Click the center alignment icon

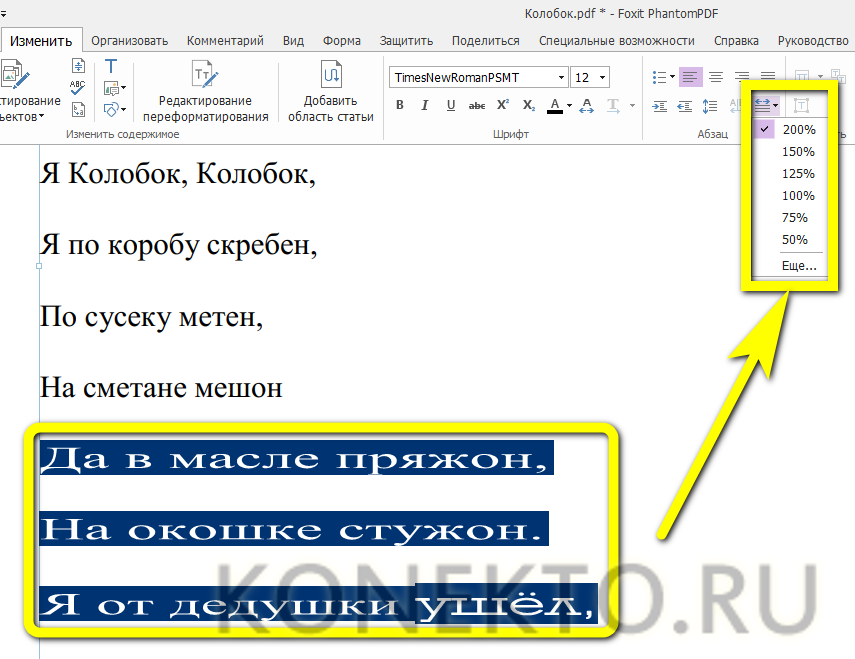[x=716, y=77]
